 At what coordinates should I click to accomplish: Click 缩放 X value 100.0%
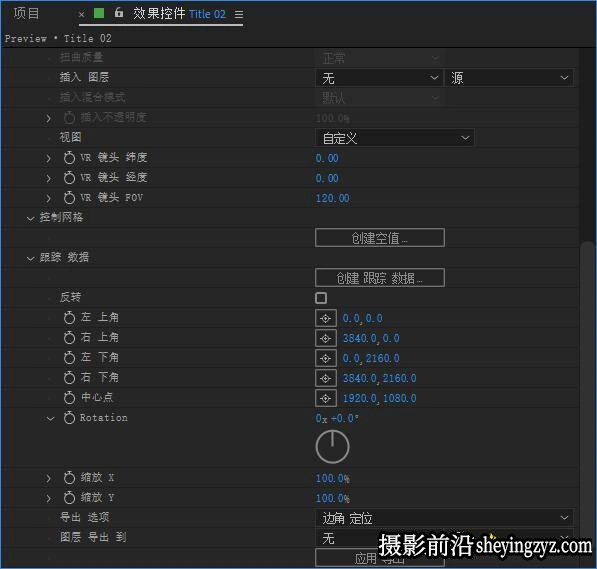pos(332,478)
